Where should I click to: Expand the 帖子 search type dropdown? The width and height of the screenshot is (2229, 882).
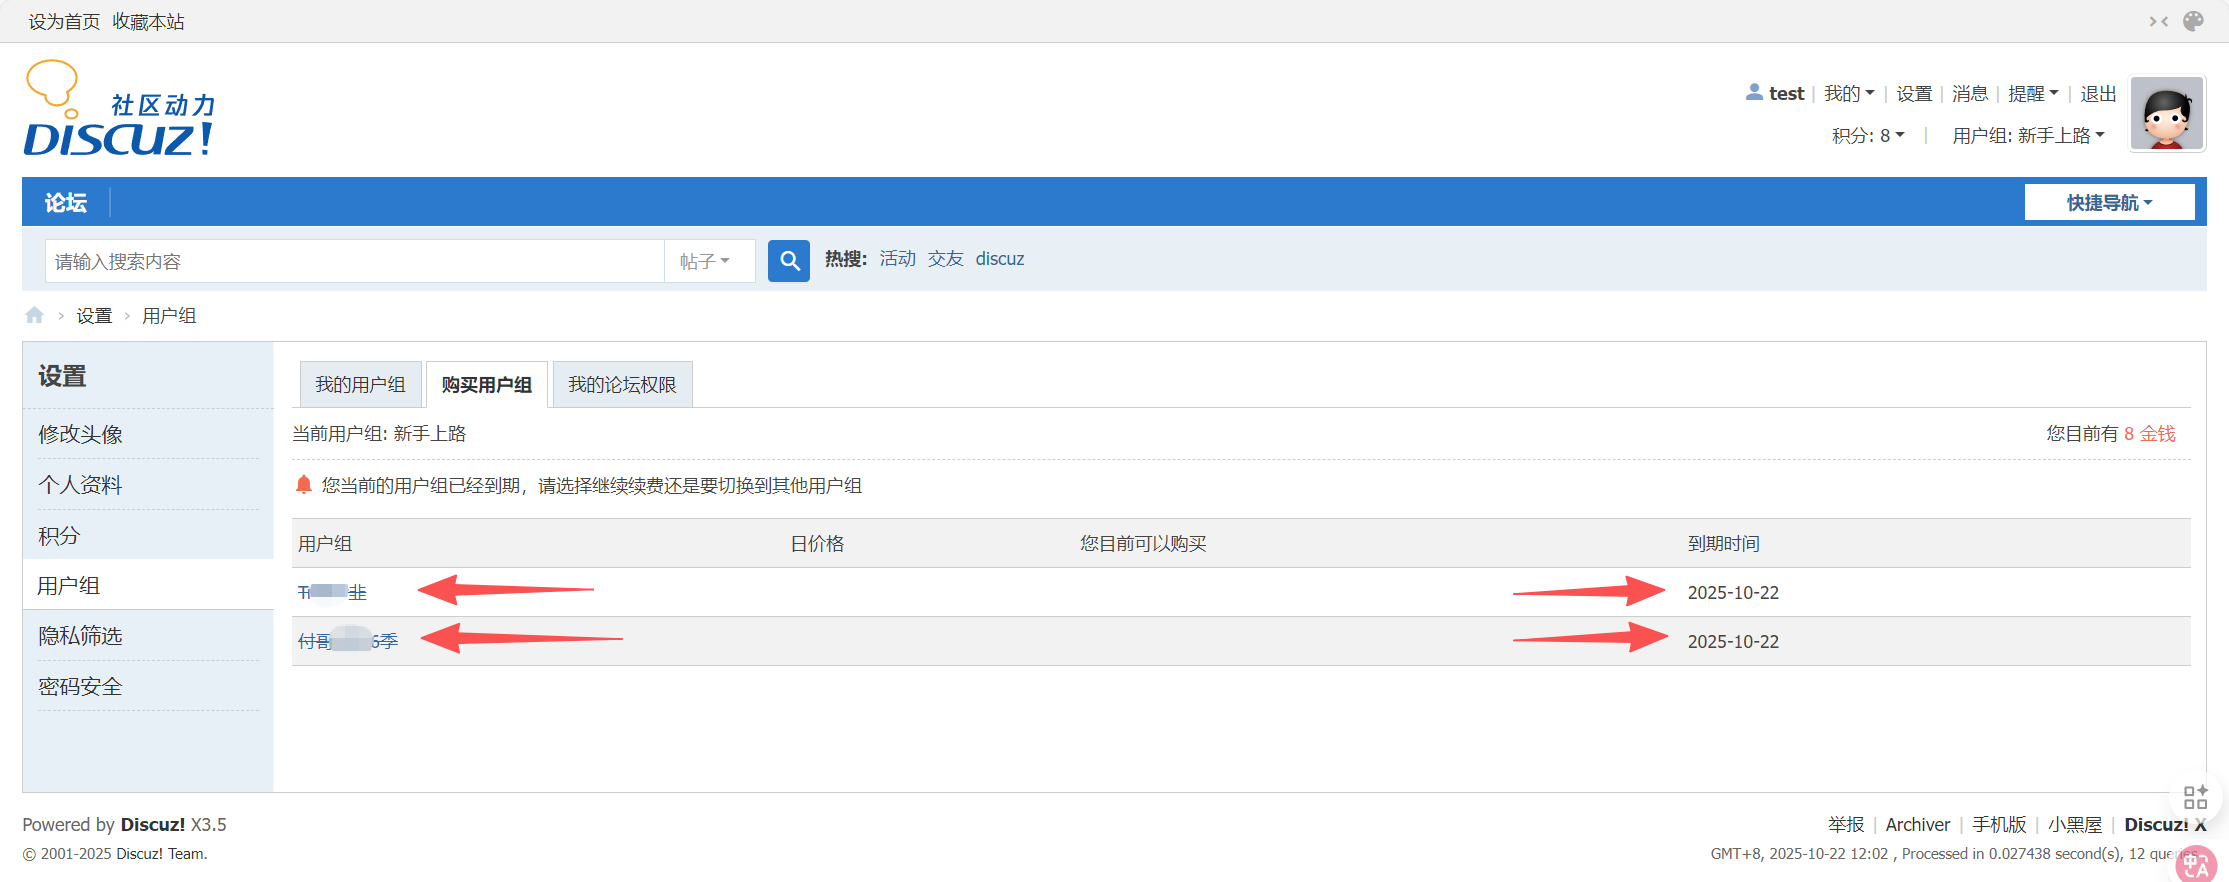click(705, 261)
